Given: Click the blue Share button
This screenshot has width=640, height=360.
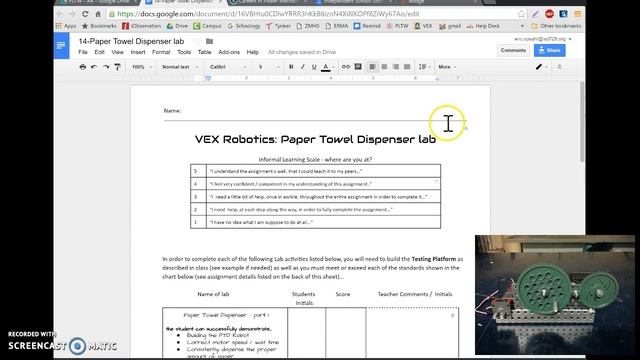Looking at the screenshot, I should click(x=549, y=50).
